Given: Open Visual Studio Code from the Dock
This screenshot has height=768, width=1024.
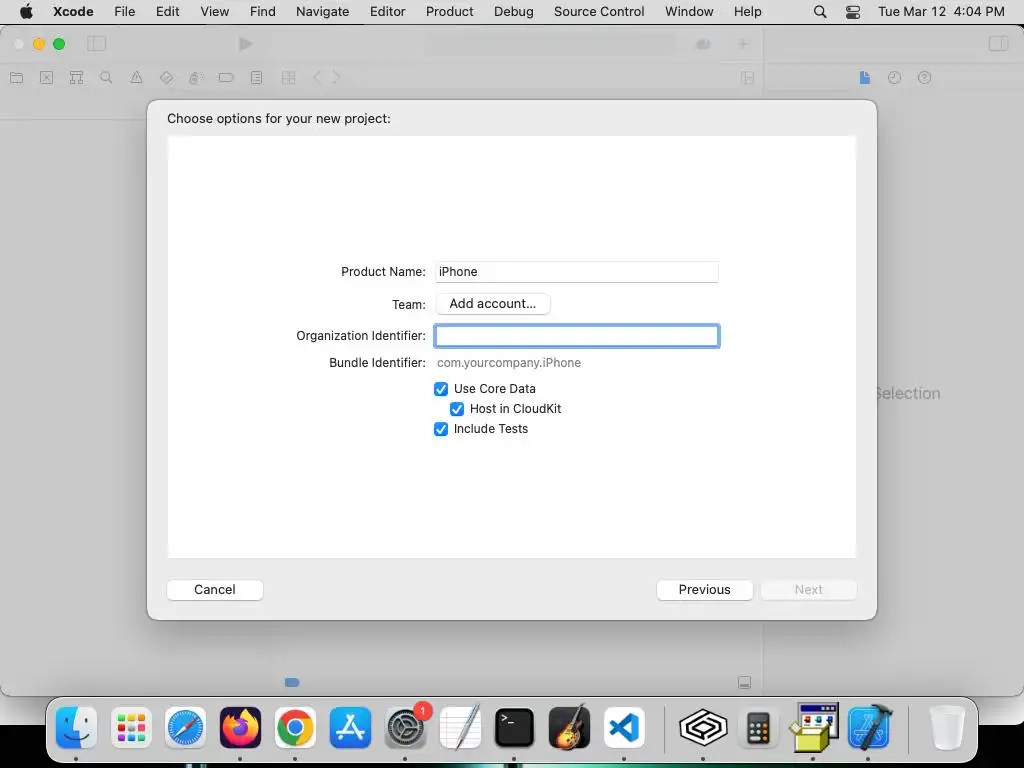Looking at the screenshot, I should pos(624,728).
